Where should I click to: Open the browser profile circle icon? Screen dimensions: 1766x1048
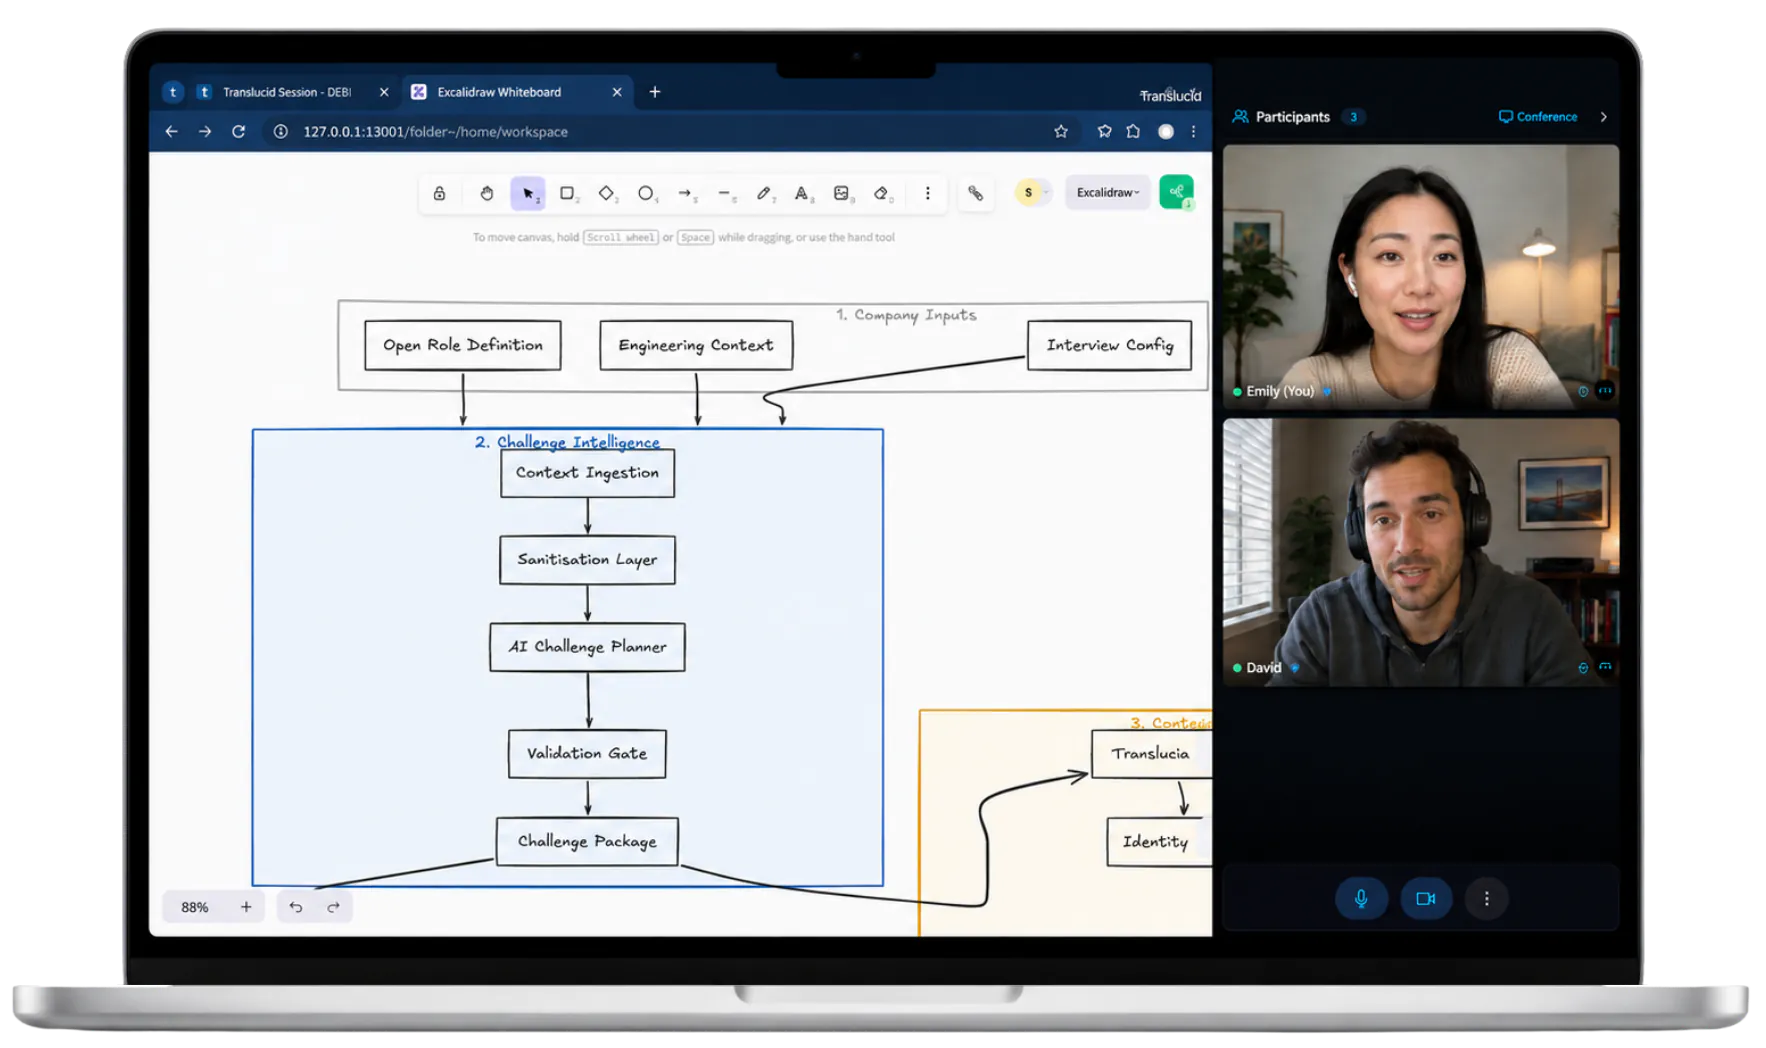pyautogui.click(x=1166, y=131)
